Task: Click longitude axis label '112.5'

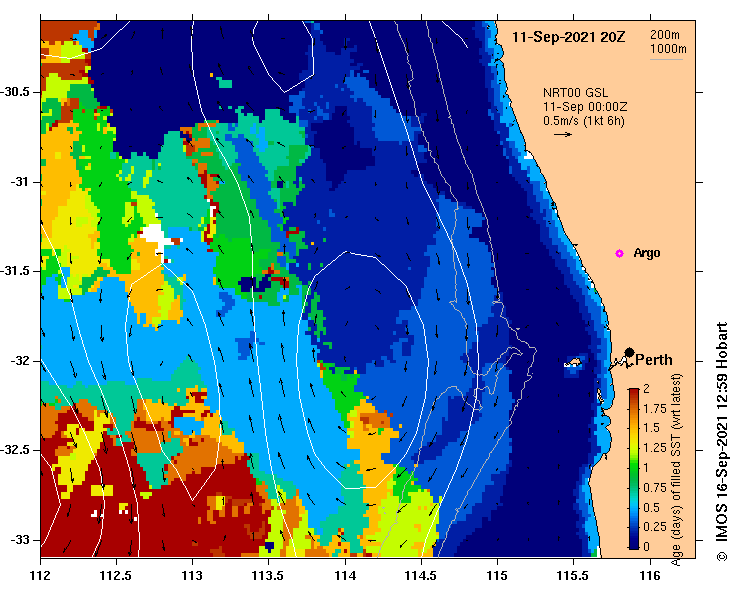Action: (116, 576)
